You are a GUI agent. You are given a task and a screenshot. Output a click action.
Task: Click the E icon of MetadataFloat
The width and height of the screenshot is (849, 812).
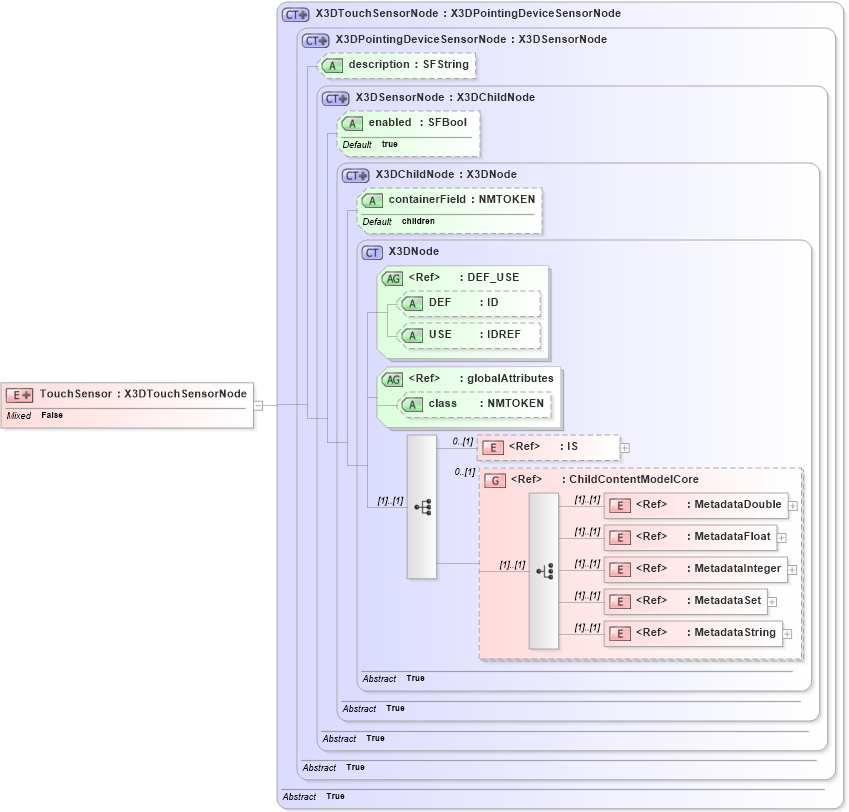[x=620, y=538]
